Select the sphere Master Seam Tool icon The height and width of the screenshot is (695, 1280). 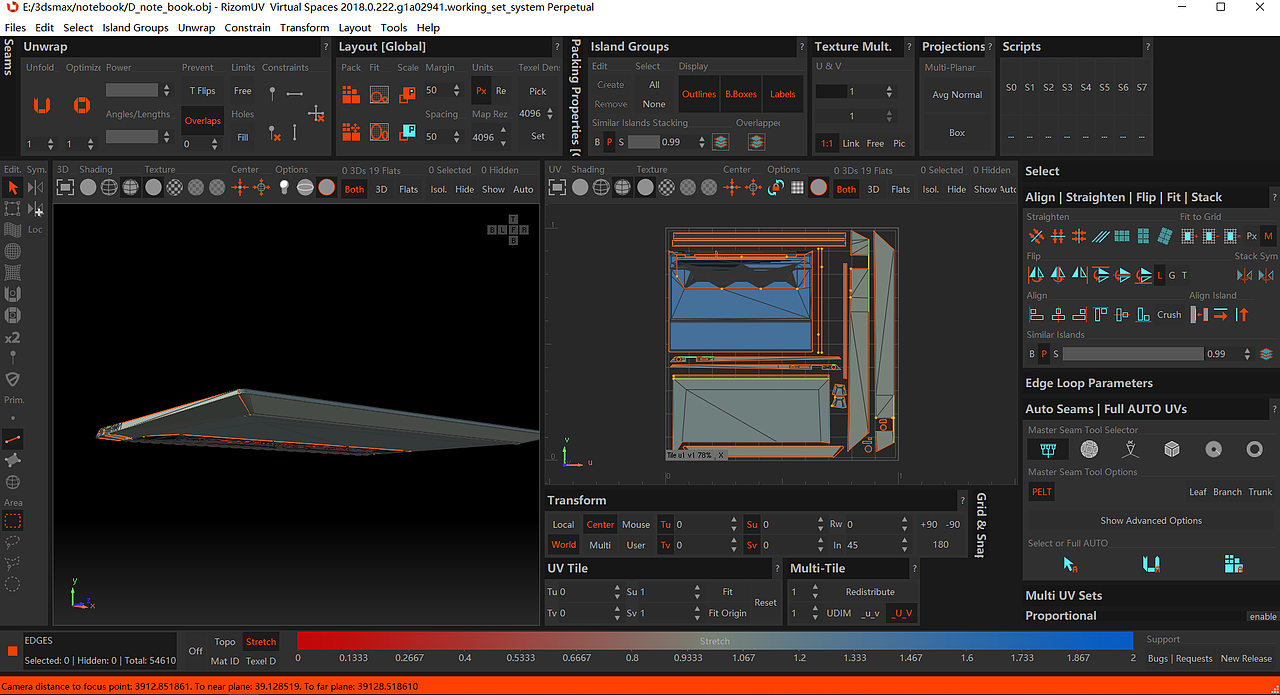[1089, 450]
